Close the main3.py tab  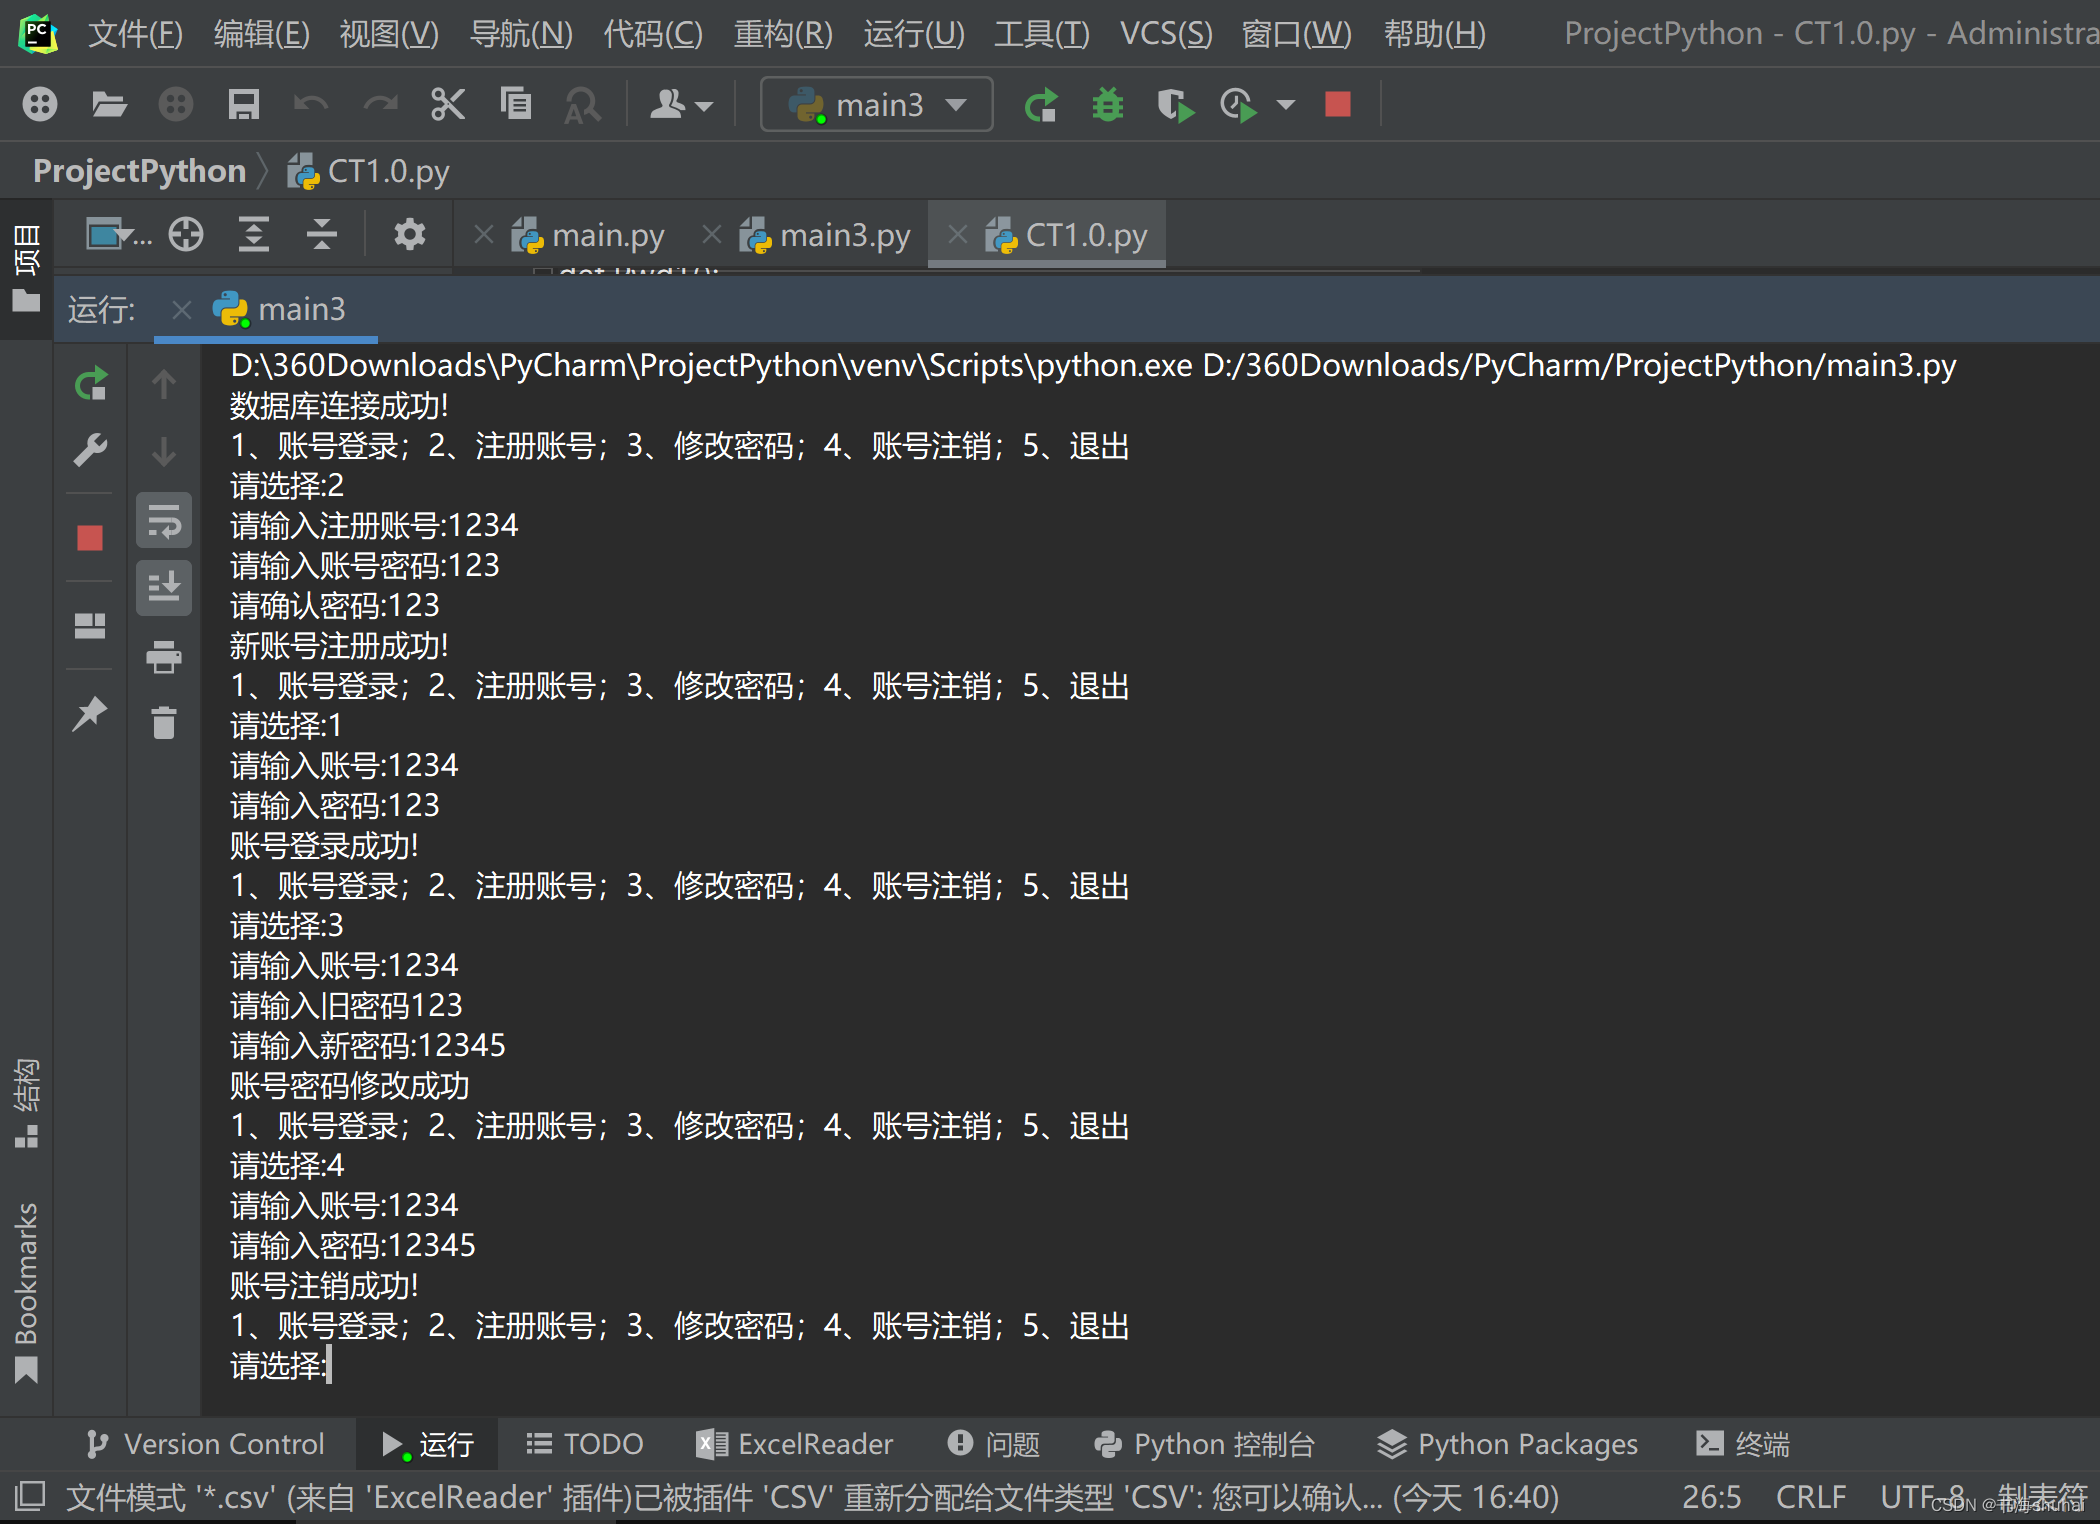click(712, 235)
